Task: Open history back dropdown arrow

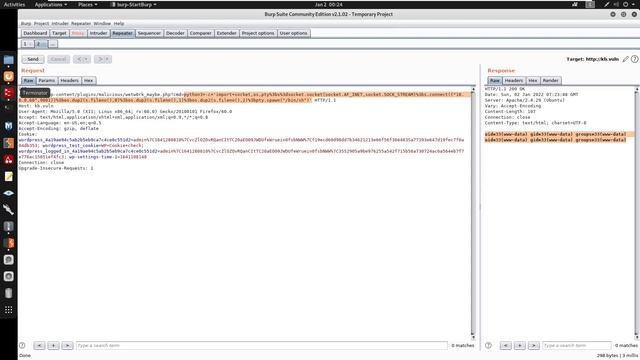Action: click(86, 59)
